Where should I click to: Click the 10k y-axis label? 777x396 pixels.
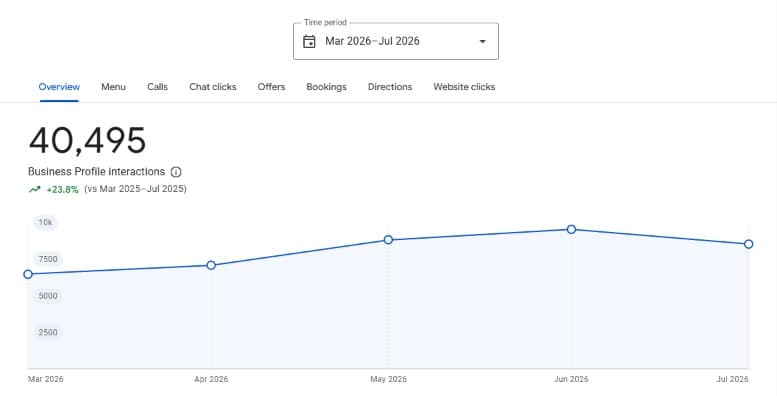click(x=45, y=223)
